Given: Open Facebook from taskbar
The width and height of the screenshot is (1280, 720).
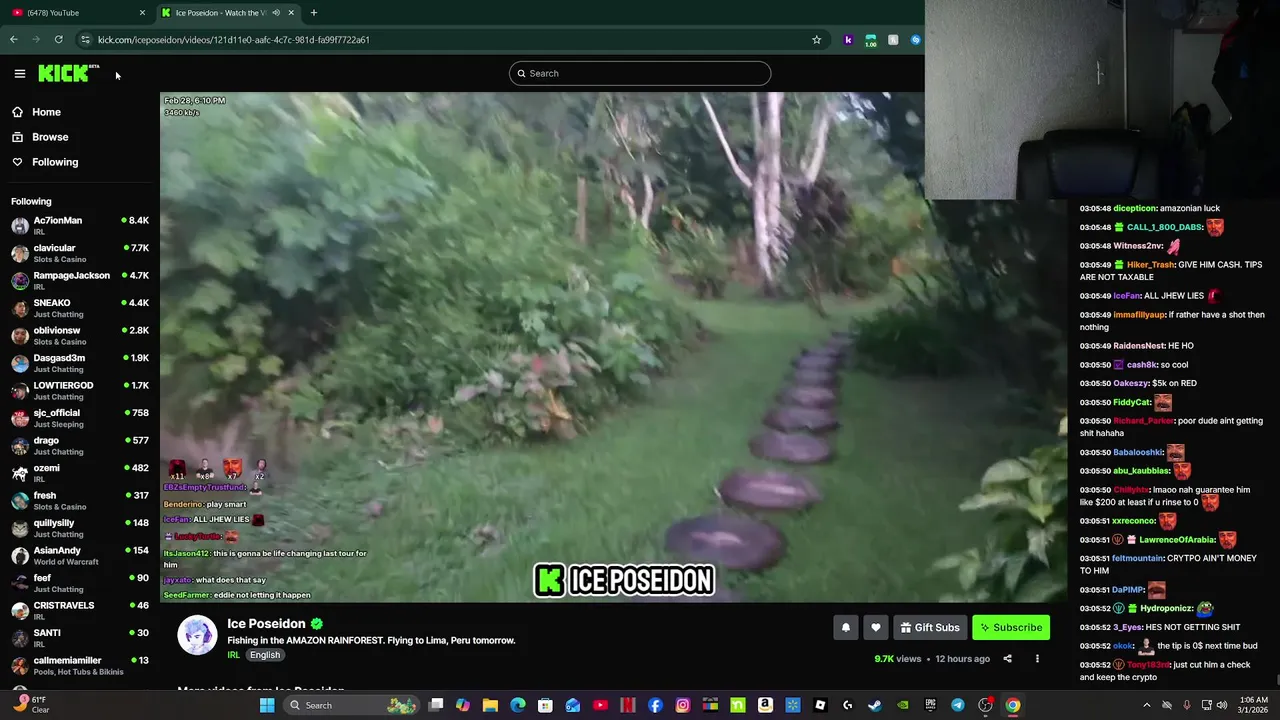Looking at the screenshot, I should tap(655, 705).
